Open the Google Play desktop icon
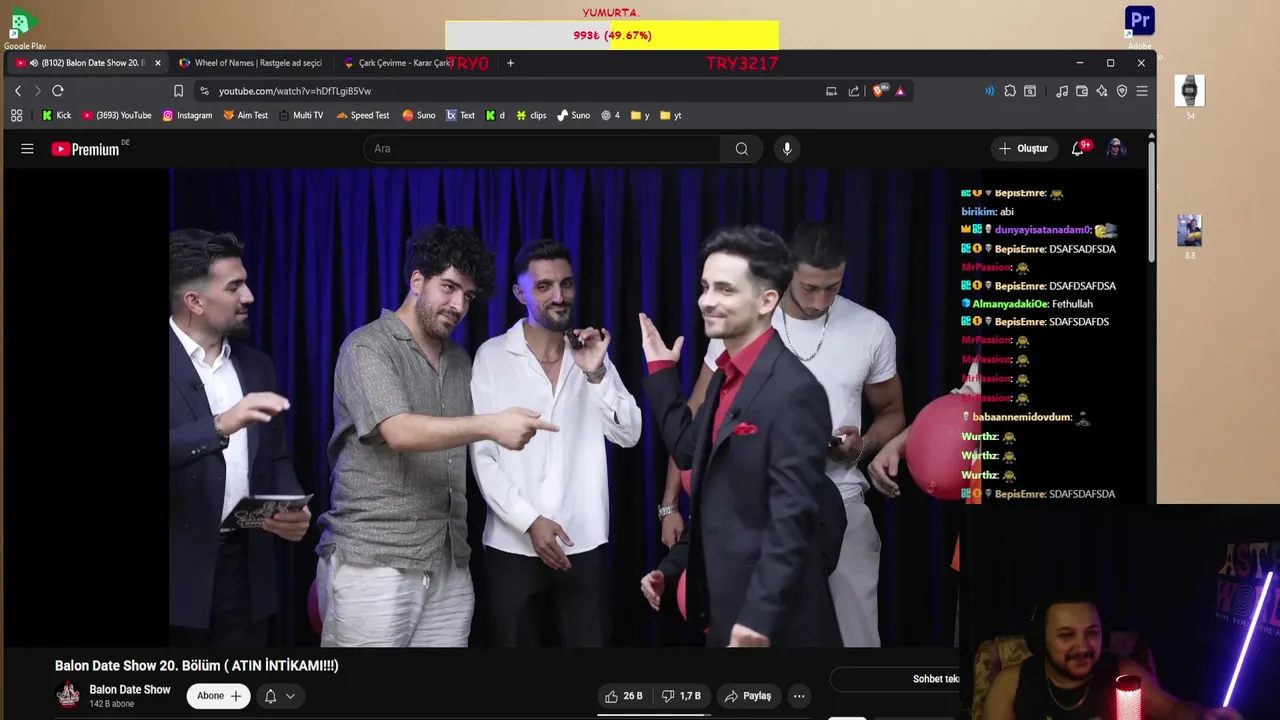1280x720 pixels. point(24,30)
